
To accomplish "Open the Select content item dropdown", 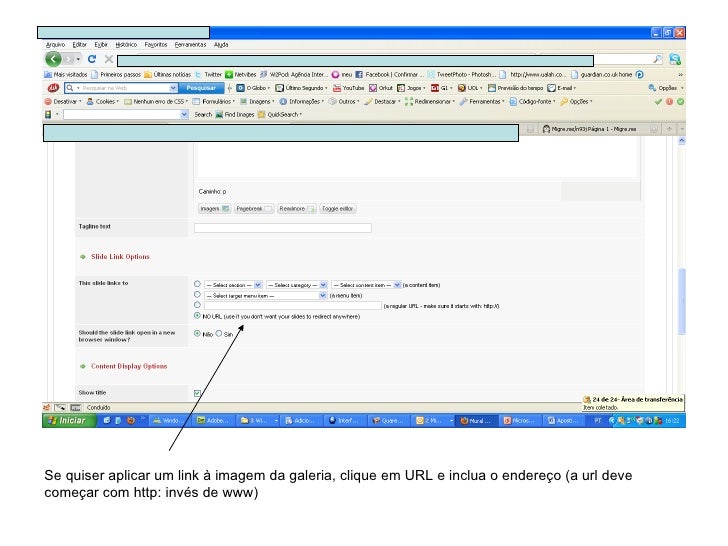I will pos(366,285).
